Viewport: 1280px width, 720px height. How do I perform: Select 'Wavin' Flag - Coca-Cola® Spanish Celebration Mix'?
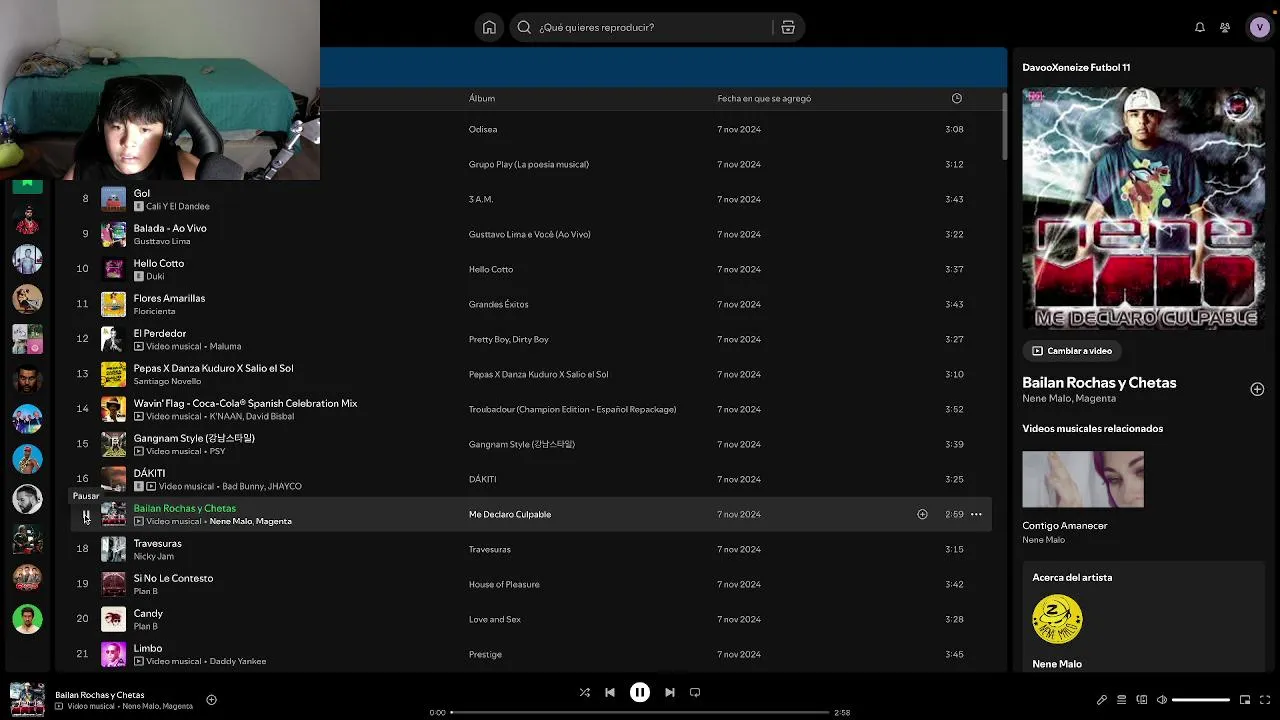point(245,403)
